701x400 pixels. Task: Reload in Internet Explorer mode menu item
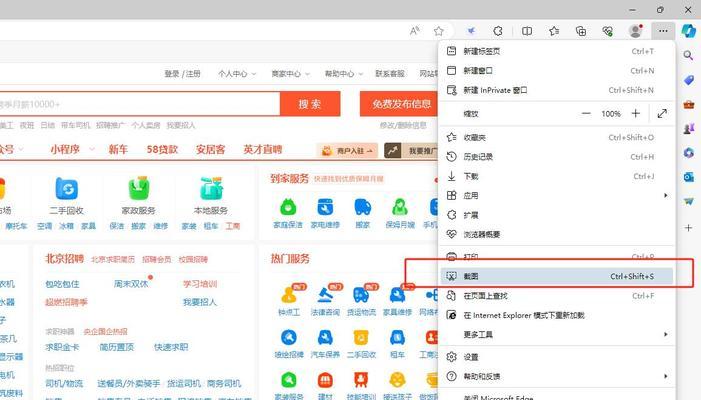tap(557, 315)
